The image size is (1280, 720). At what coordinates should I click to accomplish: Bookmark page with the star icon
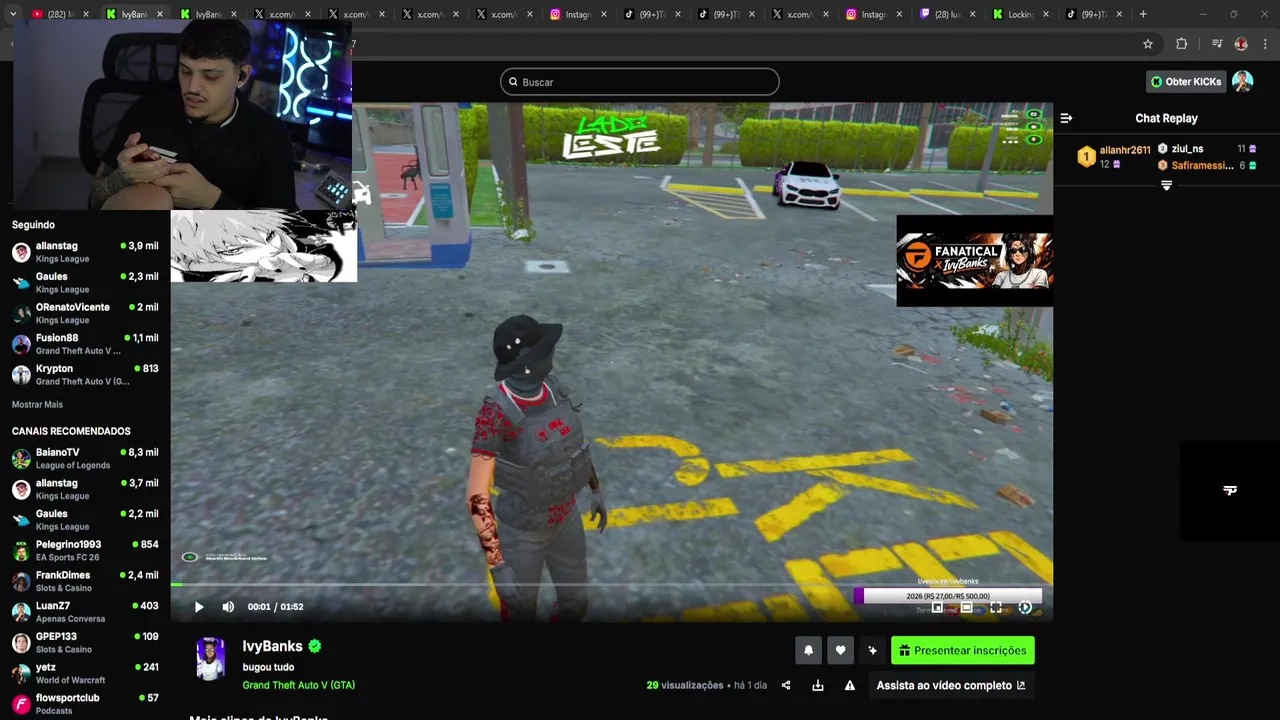tap(1148, 44)
